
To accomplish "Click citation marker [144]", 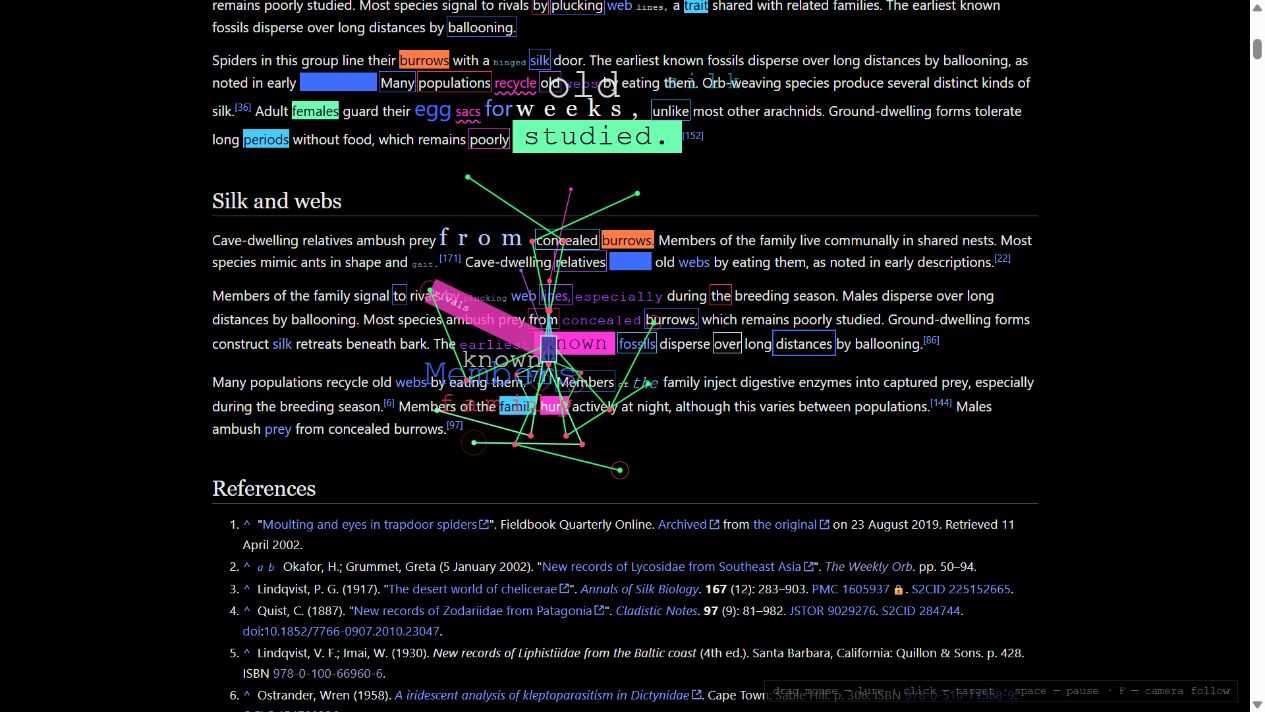I will coord(941,402).
